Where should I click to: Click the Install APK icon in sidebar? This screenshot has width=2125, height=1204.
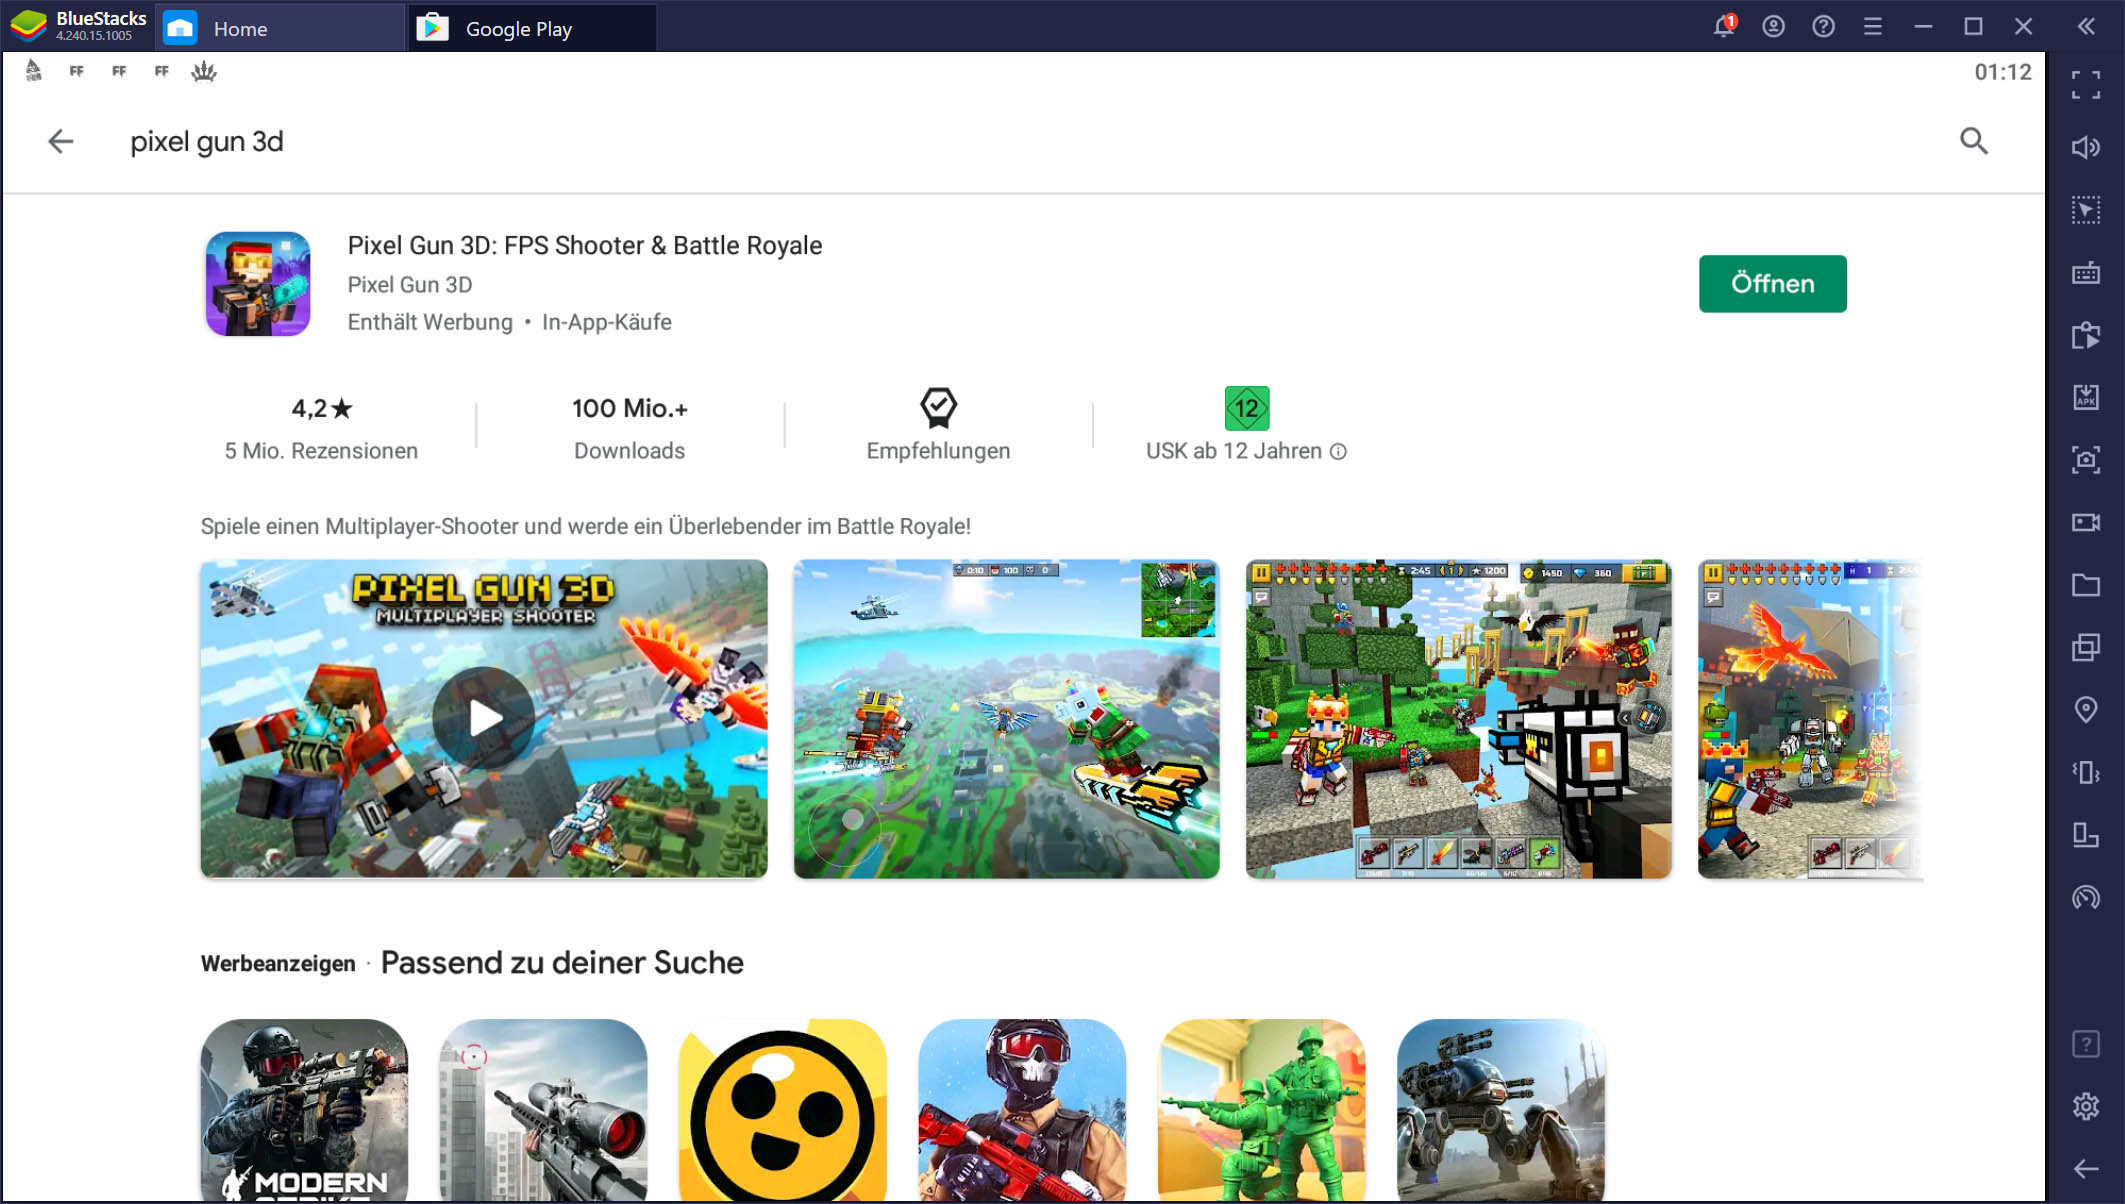pyautogui.click(x=2085, y=397)
